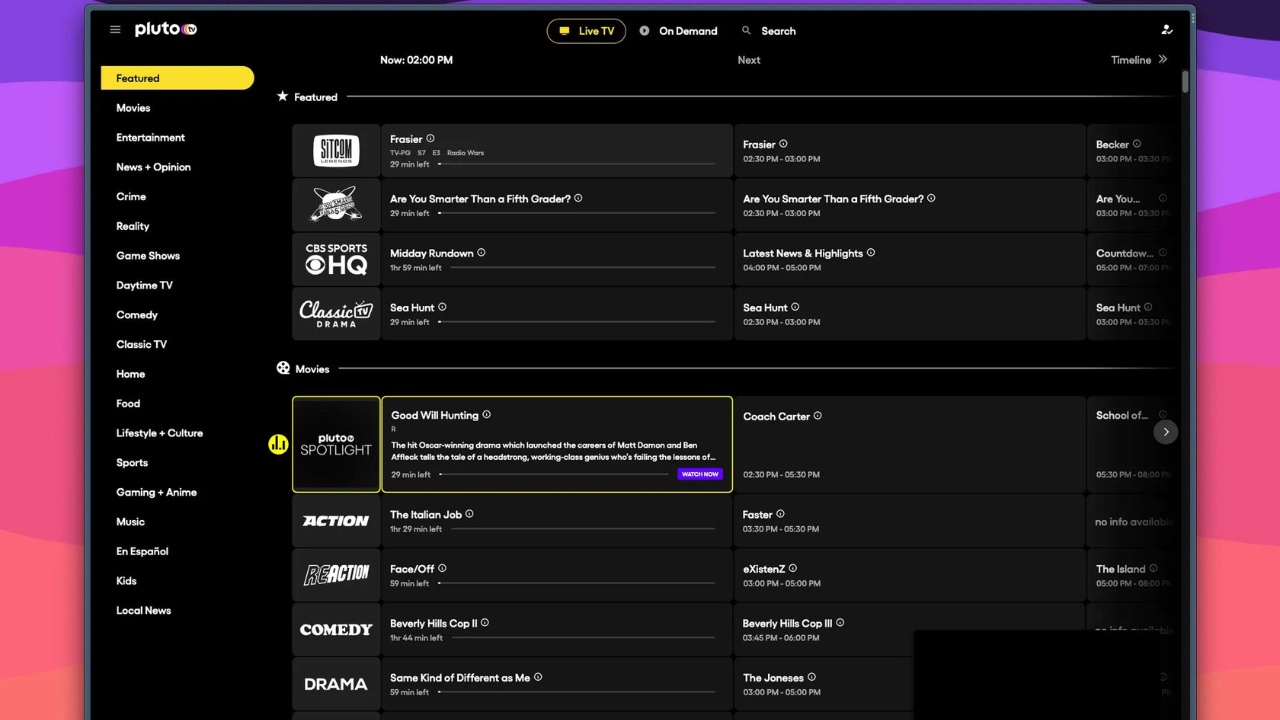
Task: Expand the Timeline with double chevron
Action: [x=1162, y=60]
